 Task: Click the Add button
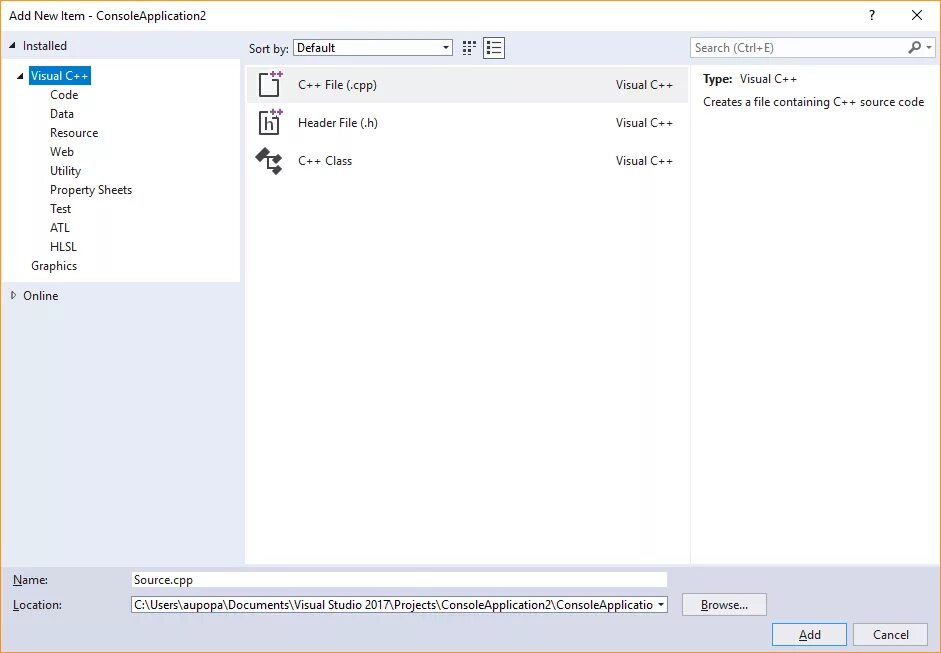[809, 634]
